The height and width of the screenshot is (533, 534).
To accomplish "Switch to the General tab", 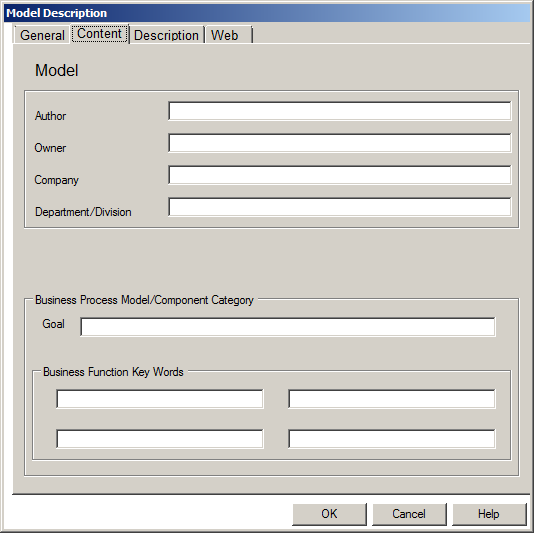I will 42,35.
